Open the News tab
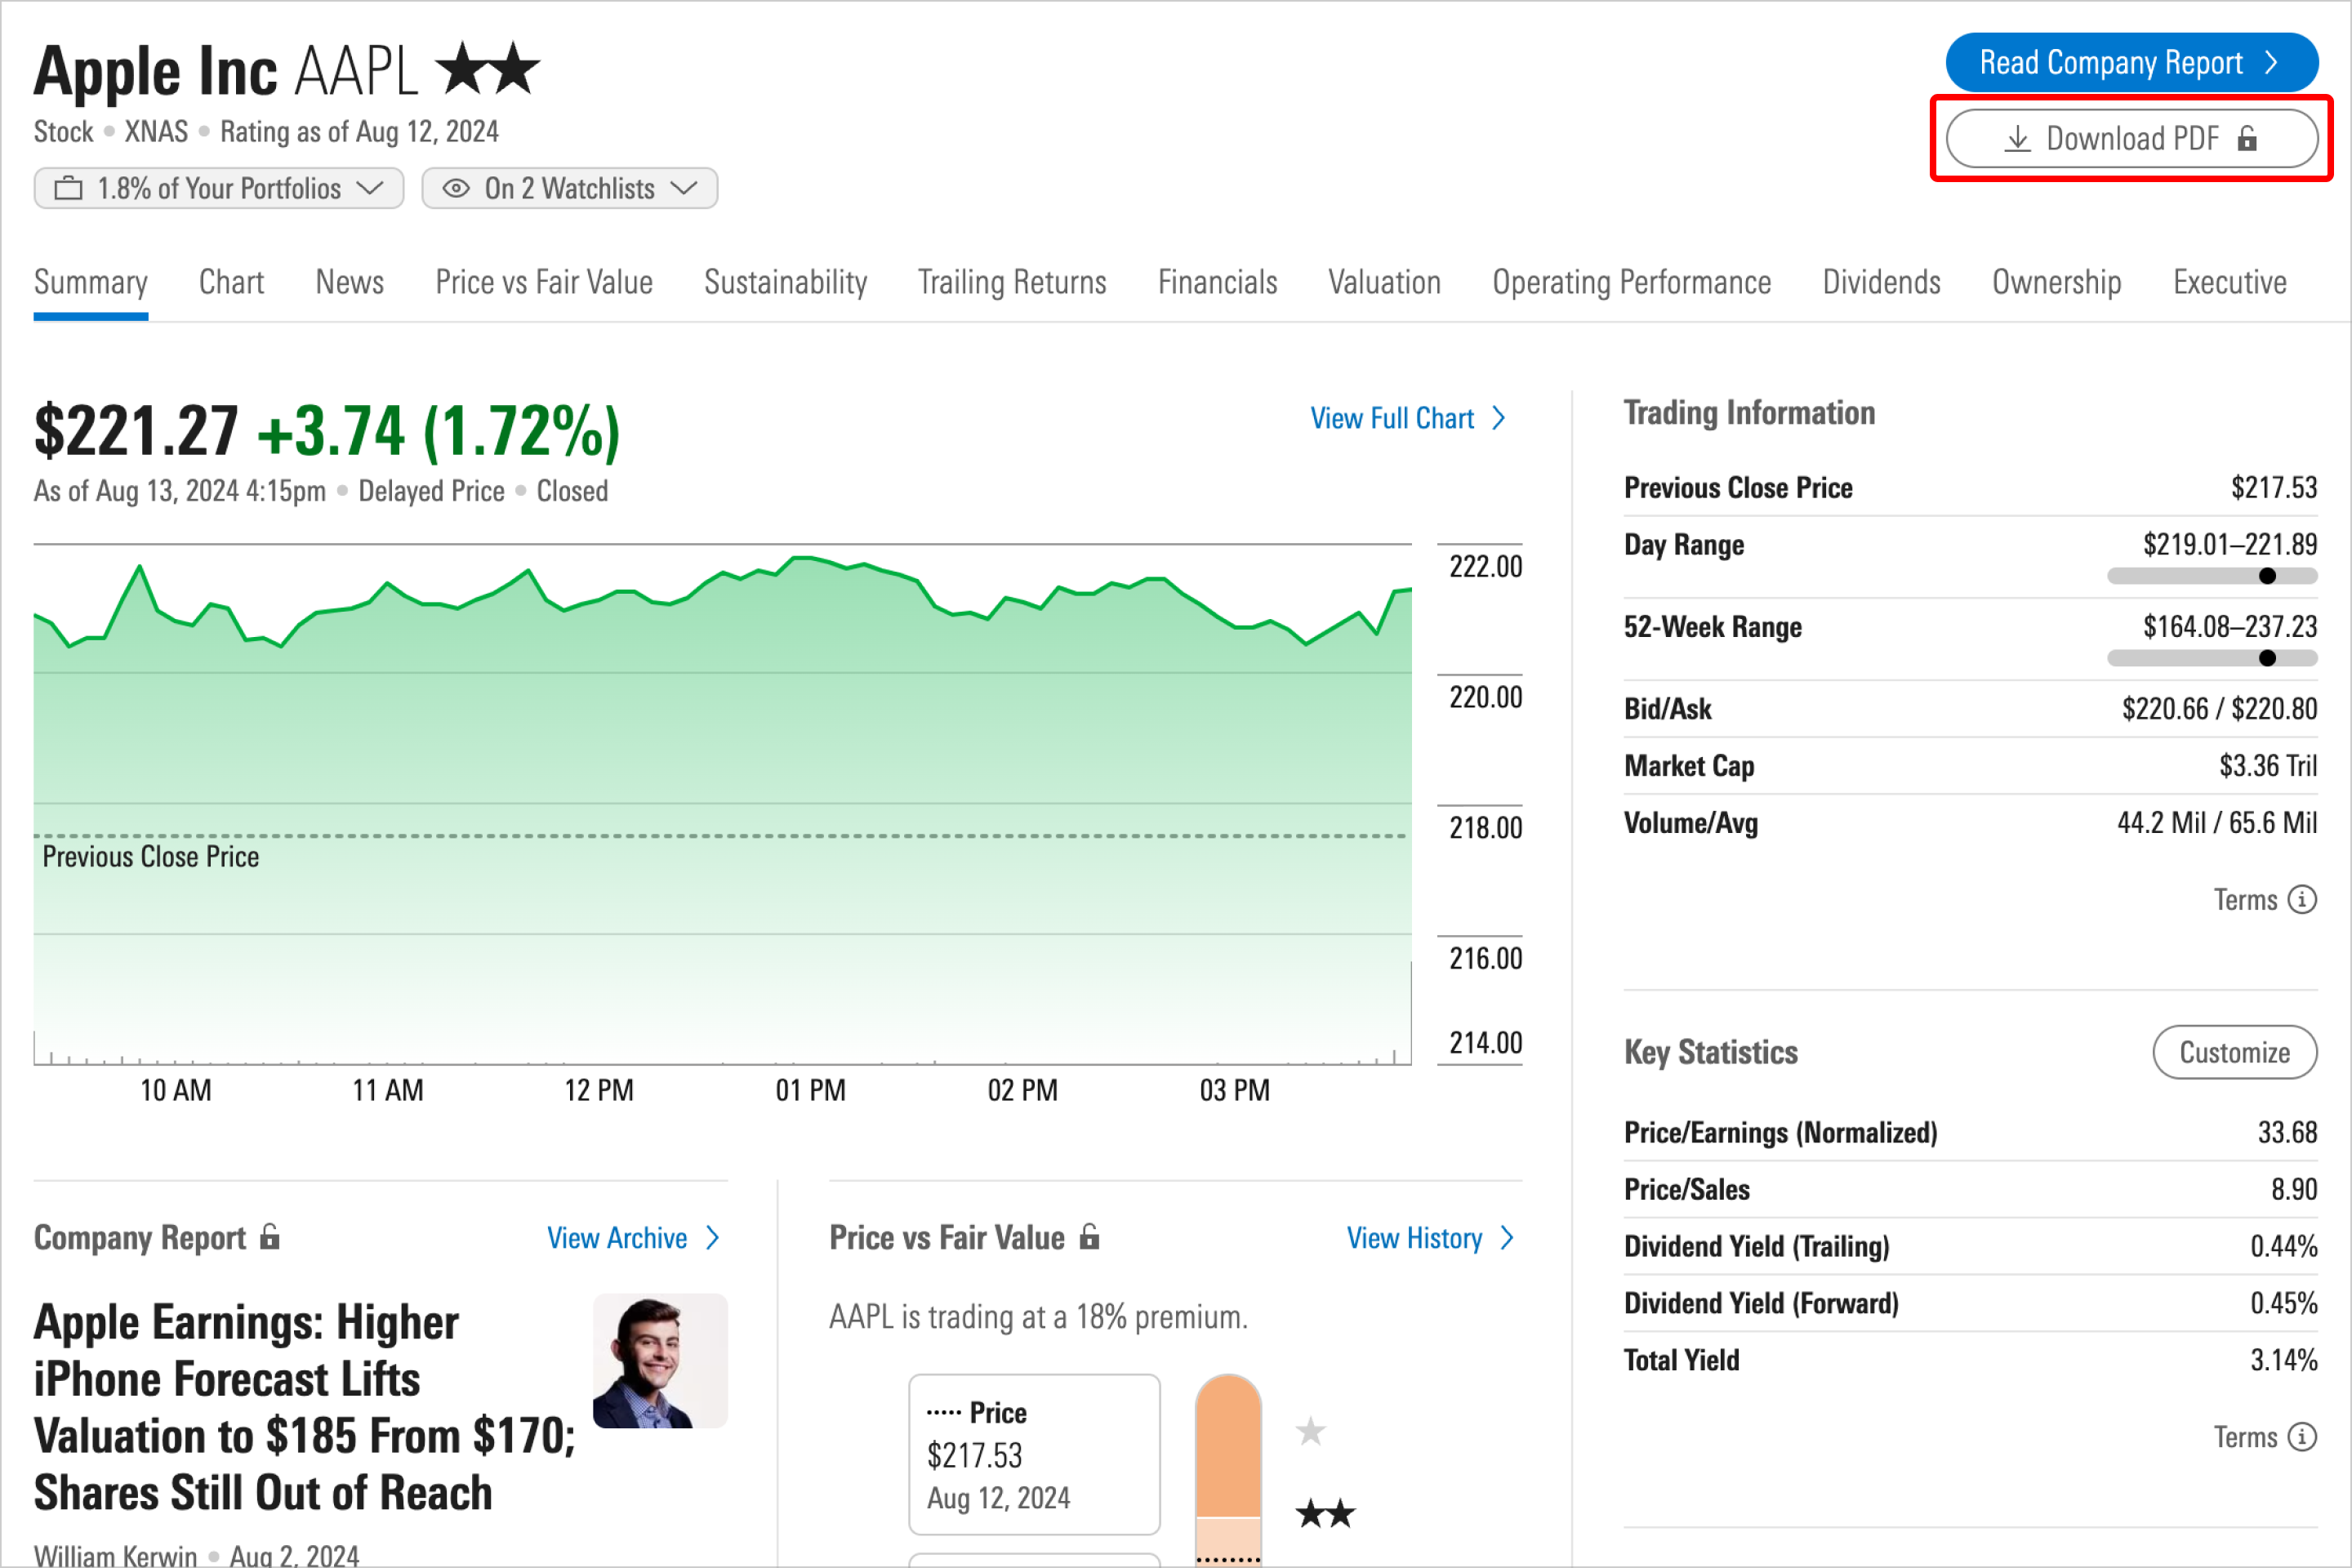The width and height of the screenshot is (2352, 1568). click(x=349, y=283)
